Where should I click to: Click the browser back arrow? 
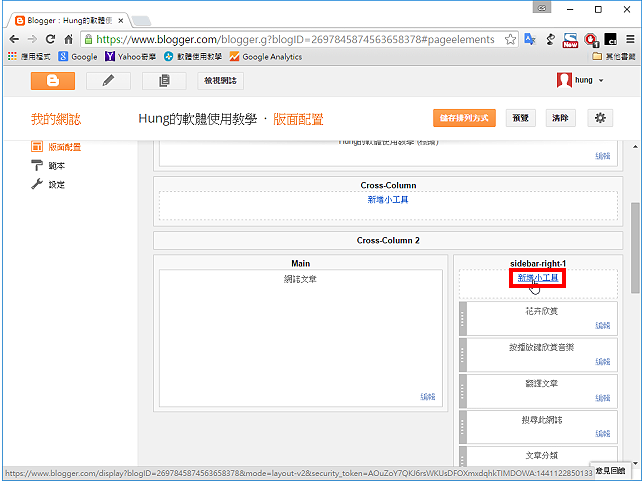[x=14, y=39]
